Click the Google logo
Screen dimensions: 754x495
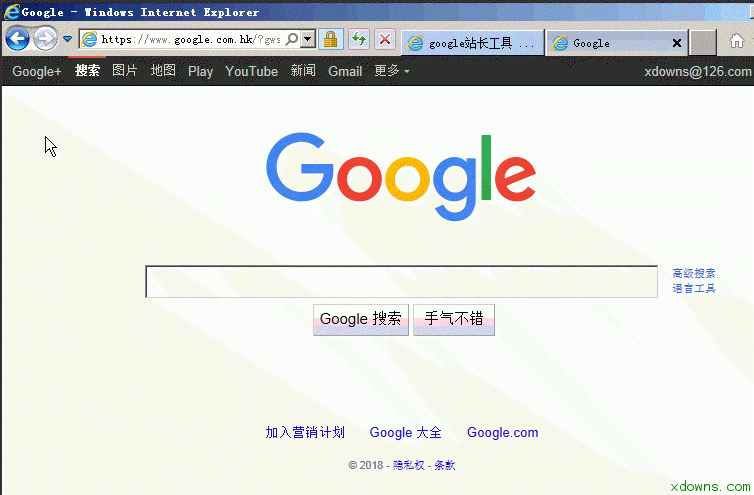(401, 176)
